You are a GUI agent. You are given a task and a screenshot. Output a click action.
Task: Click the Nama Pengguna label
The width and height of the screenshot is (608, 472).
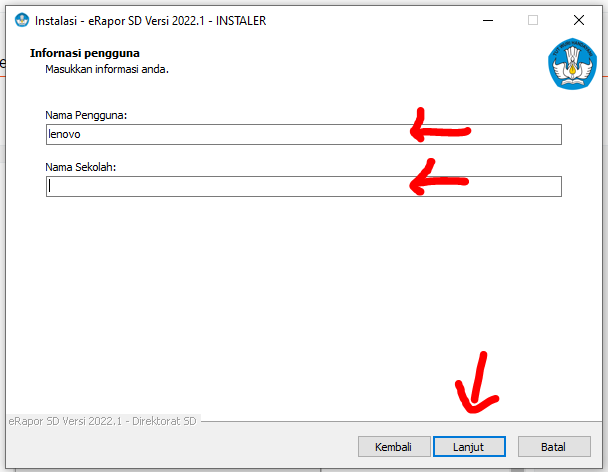coord(86,116)
